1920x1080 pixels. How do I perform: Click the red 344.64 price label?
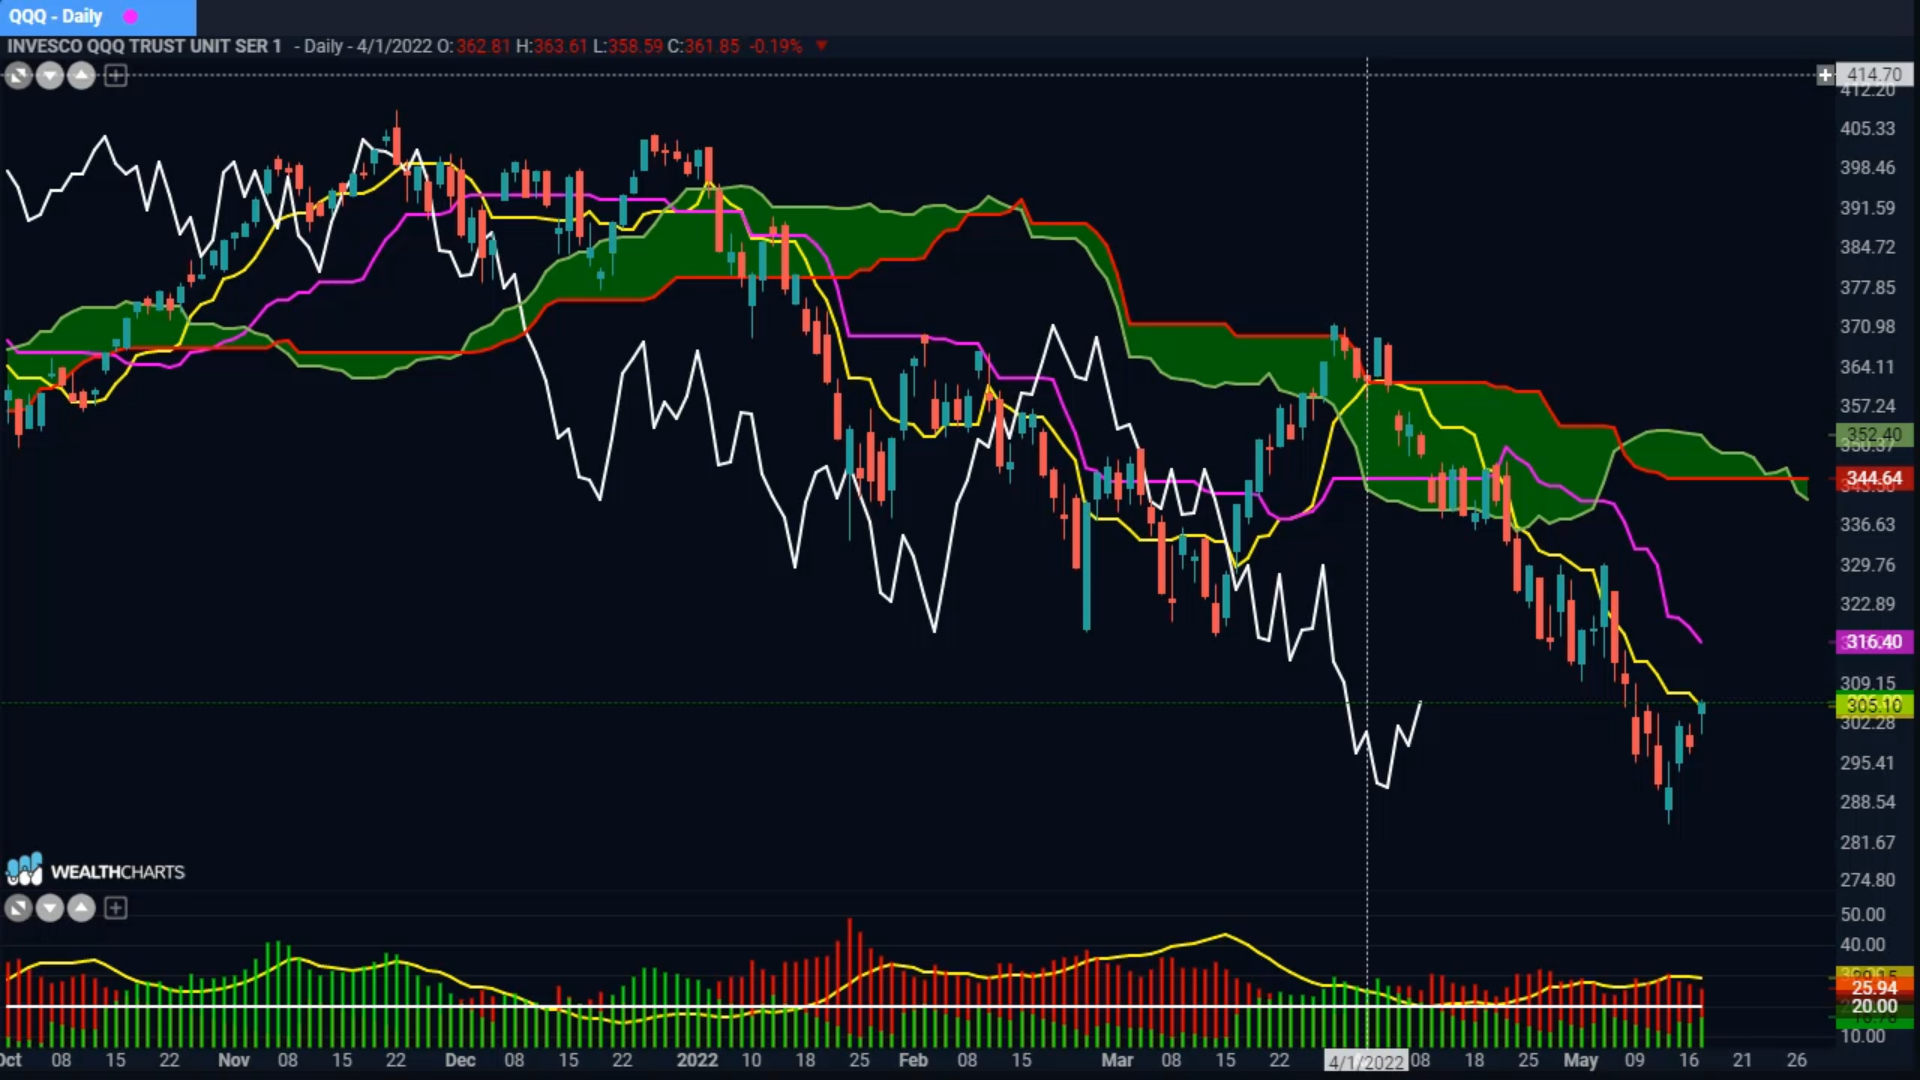pos(1875,478)
